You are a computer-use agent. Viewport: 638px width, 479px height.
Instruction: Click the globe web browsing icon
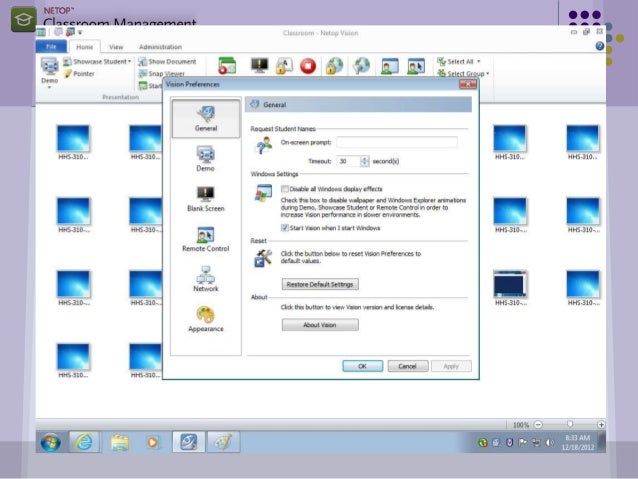tap(361, 66)
